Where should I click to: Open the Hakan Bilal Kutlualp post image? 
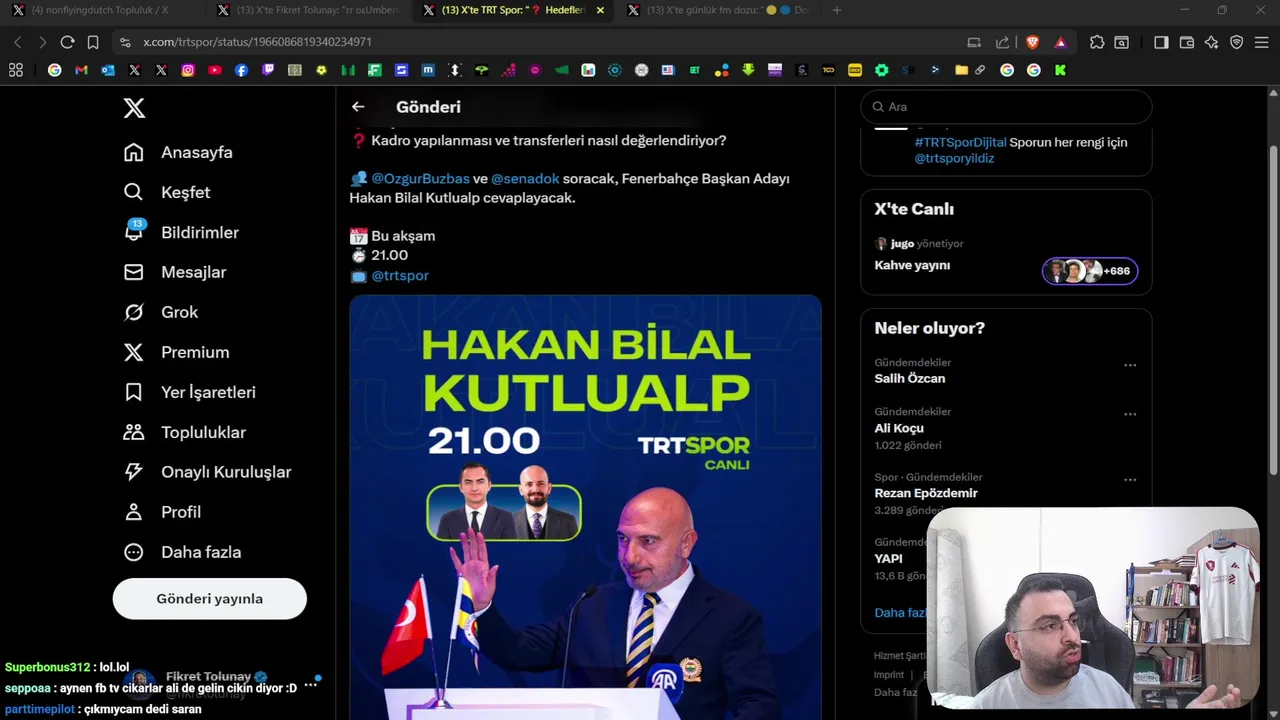point(585,507)
